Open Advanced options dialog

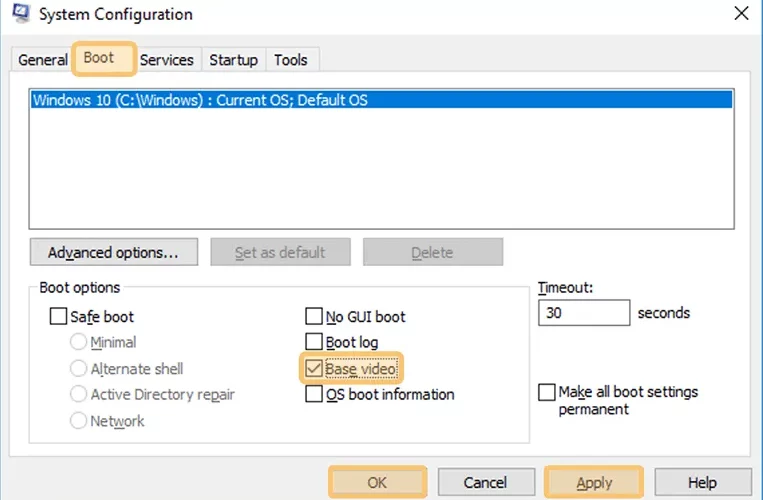(x=114, y=252)
